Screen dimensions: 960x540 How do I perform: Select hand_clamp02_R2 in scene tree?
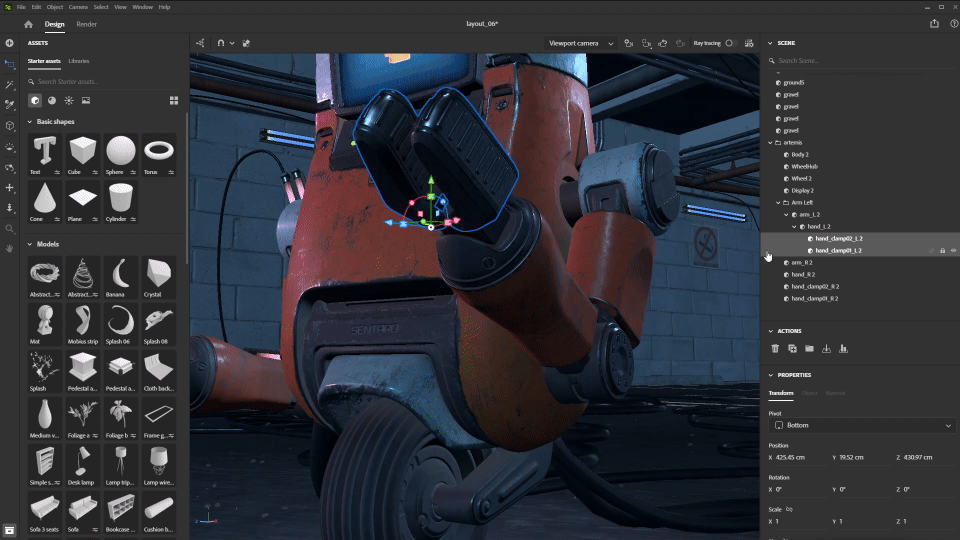coord(815,287)
